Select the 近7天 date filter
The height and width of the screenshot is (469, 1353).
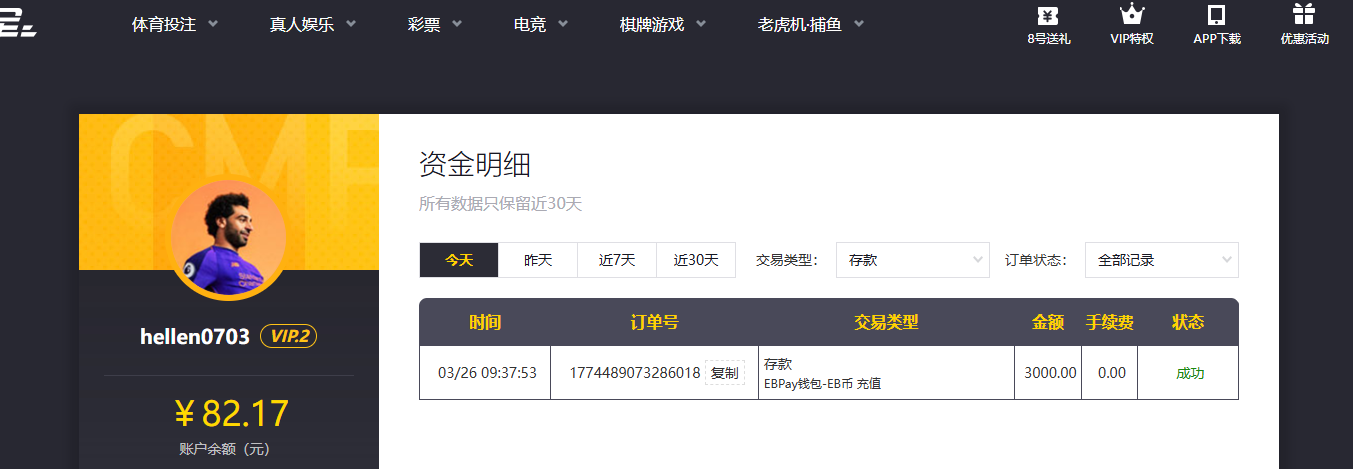tap(617, 260)
